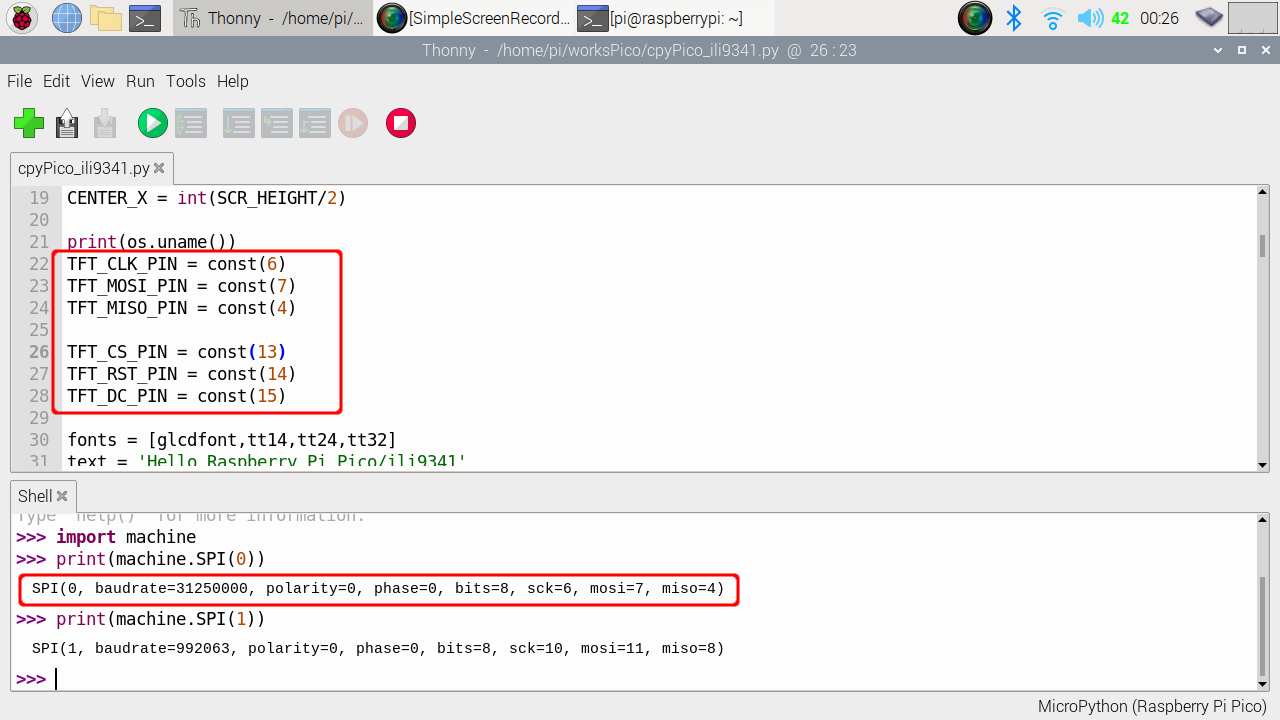Mute the system volume
Viewport: 1280px width, 720px height.
point(1091,17)
